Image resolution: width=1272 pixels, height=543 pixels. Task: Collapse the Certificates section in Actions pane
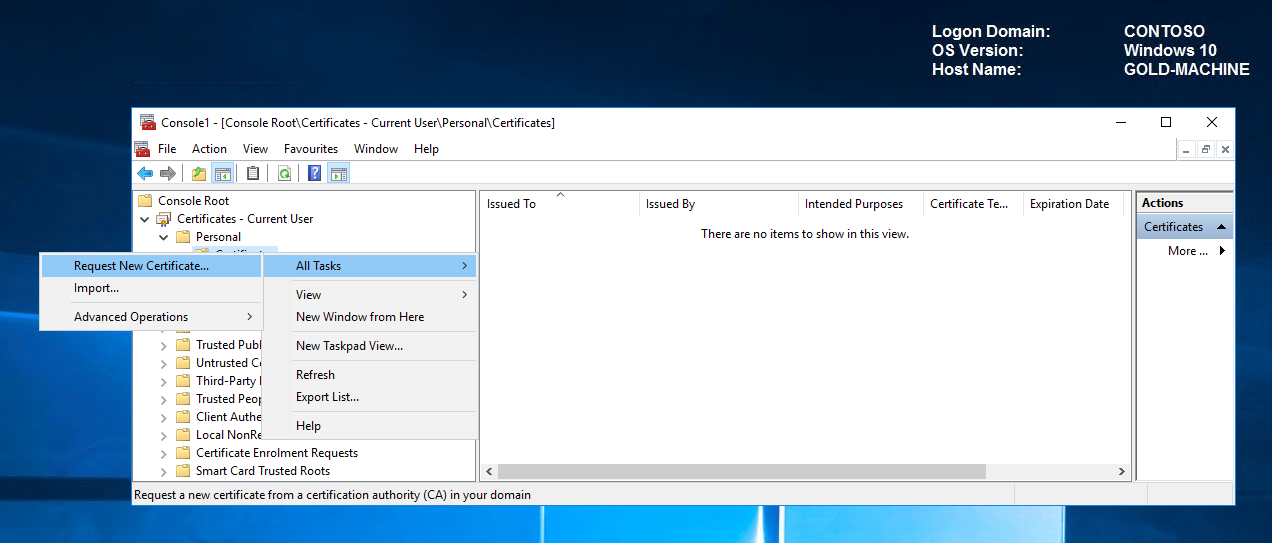click(1221, 227)
